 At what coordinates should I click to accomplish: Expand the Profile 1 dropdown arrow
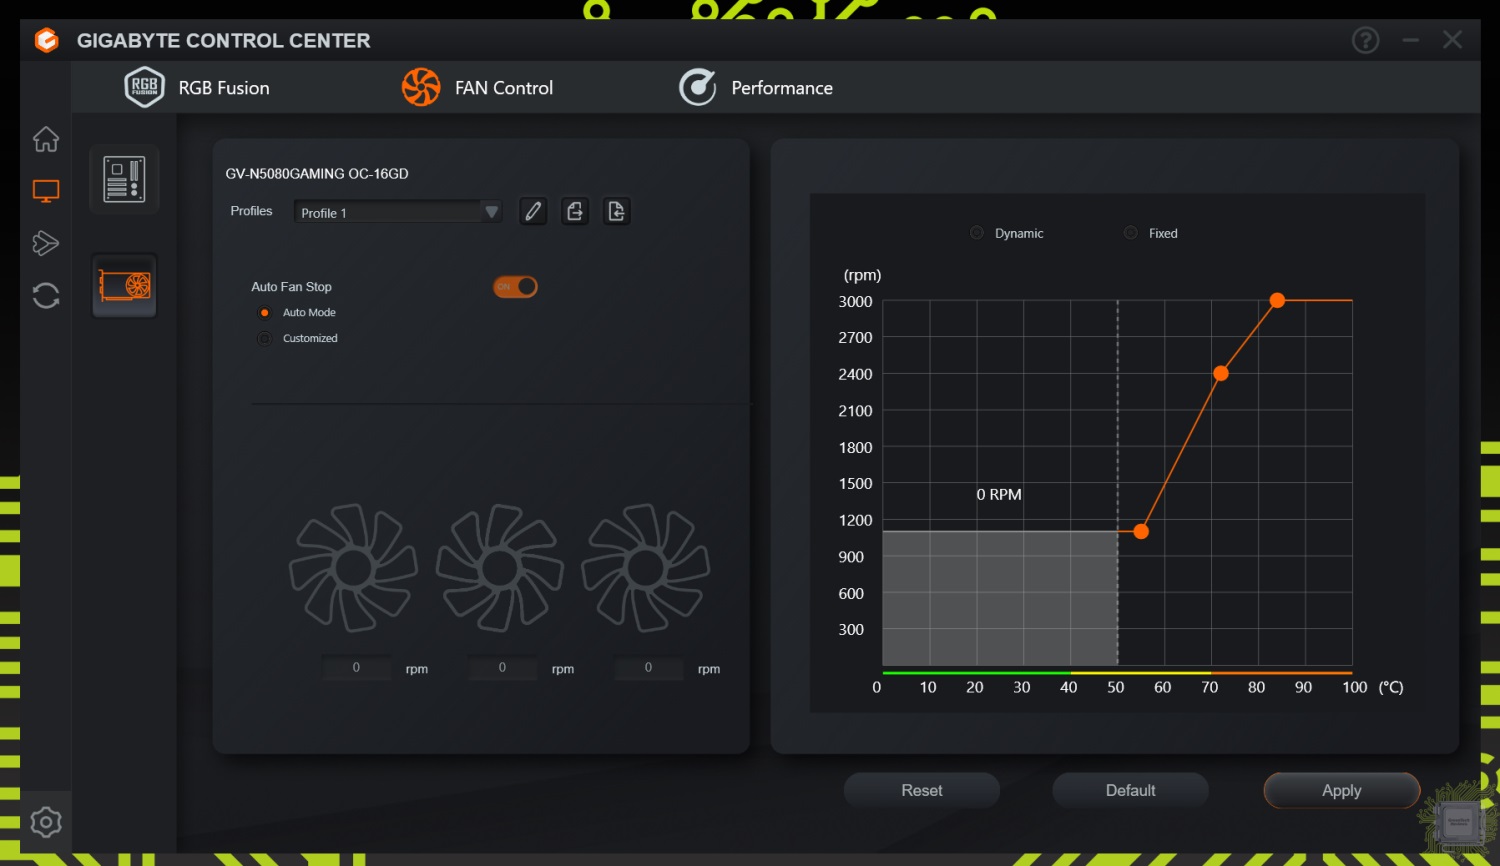pos(491,212)
